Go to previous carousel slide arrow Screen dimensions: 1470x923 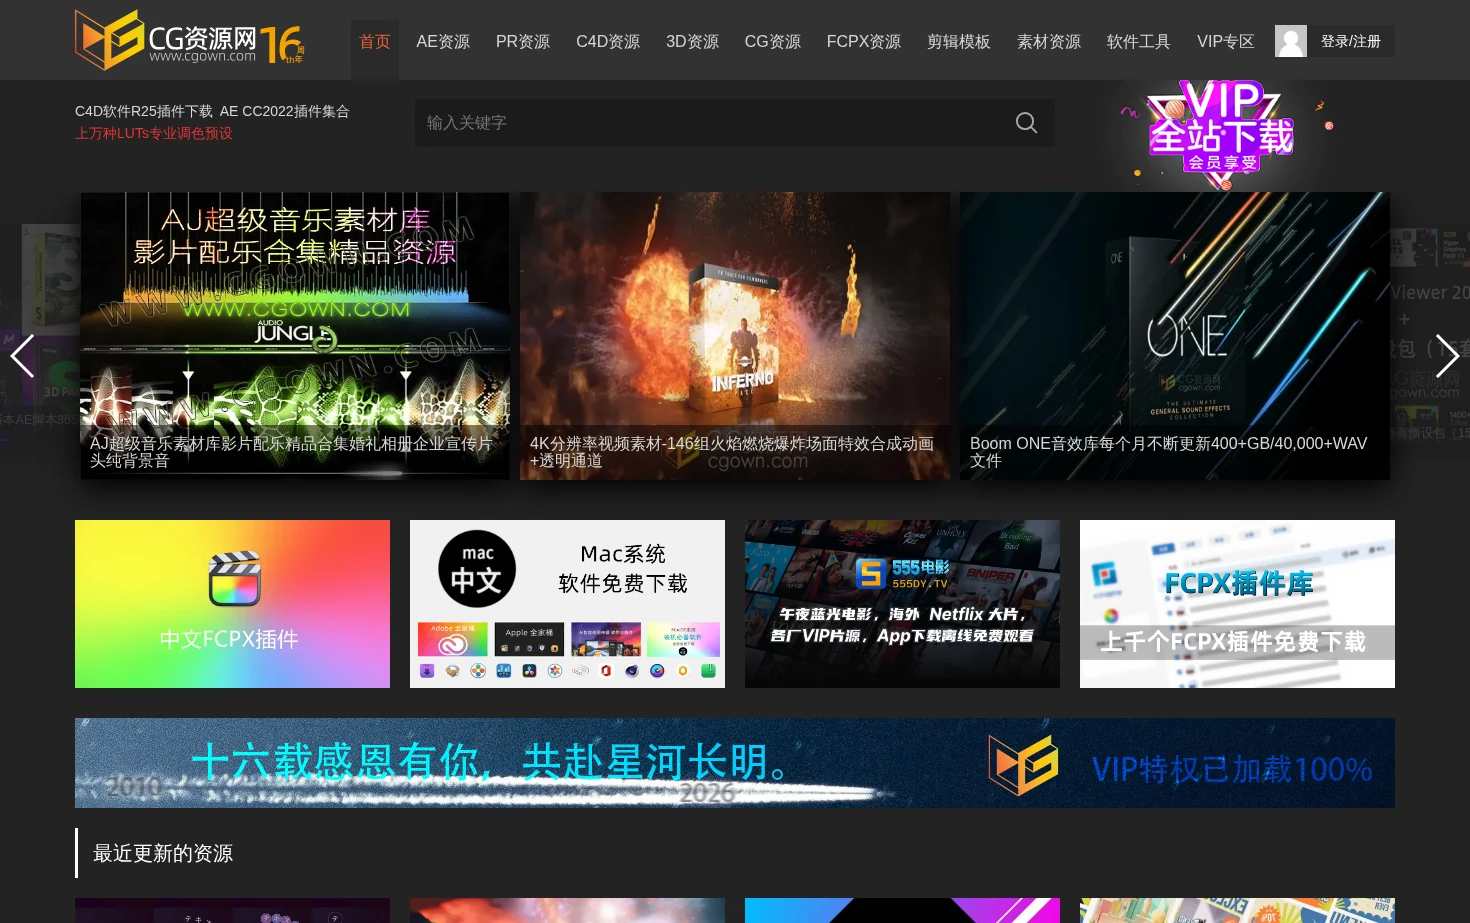coord(22,356)
